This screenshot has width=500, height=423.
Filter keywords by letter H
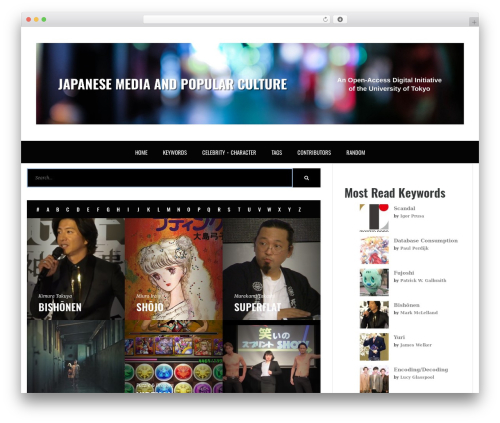(118, 210)
